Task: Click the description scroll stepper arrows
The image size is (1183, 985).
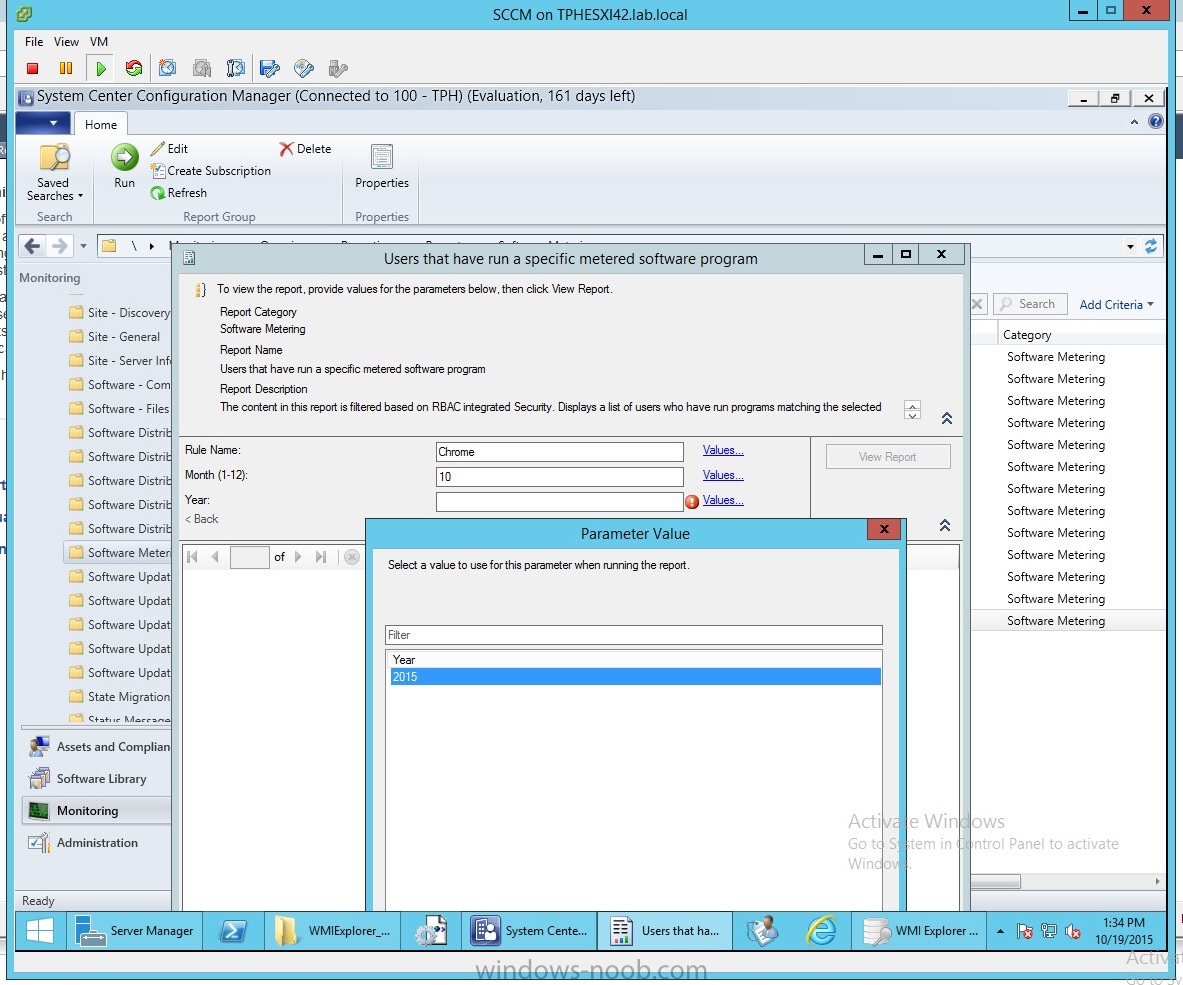Action: coord(912,410)
